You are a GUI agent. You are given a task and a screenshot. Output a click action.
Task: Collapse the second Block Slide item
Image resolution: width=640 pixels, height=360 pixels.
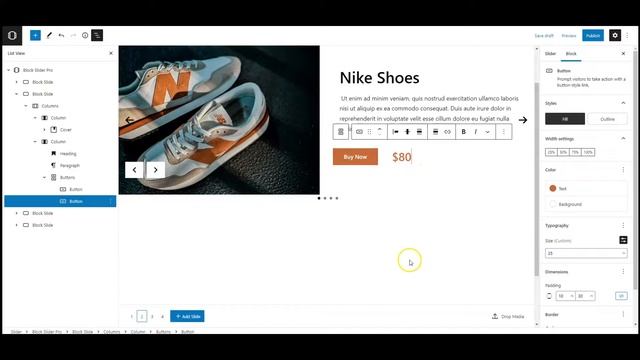pos(17,94)
